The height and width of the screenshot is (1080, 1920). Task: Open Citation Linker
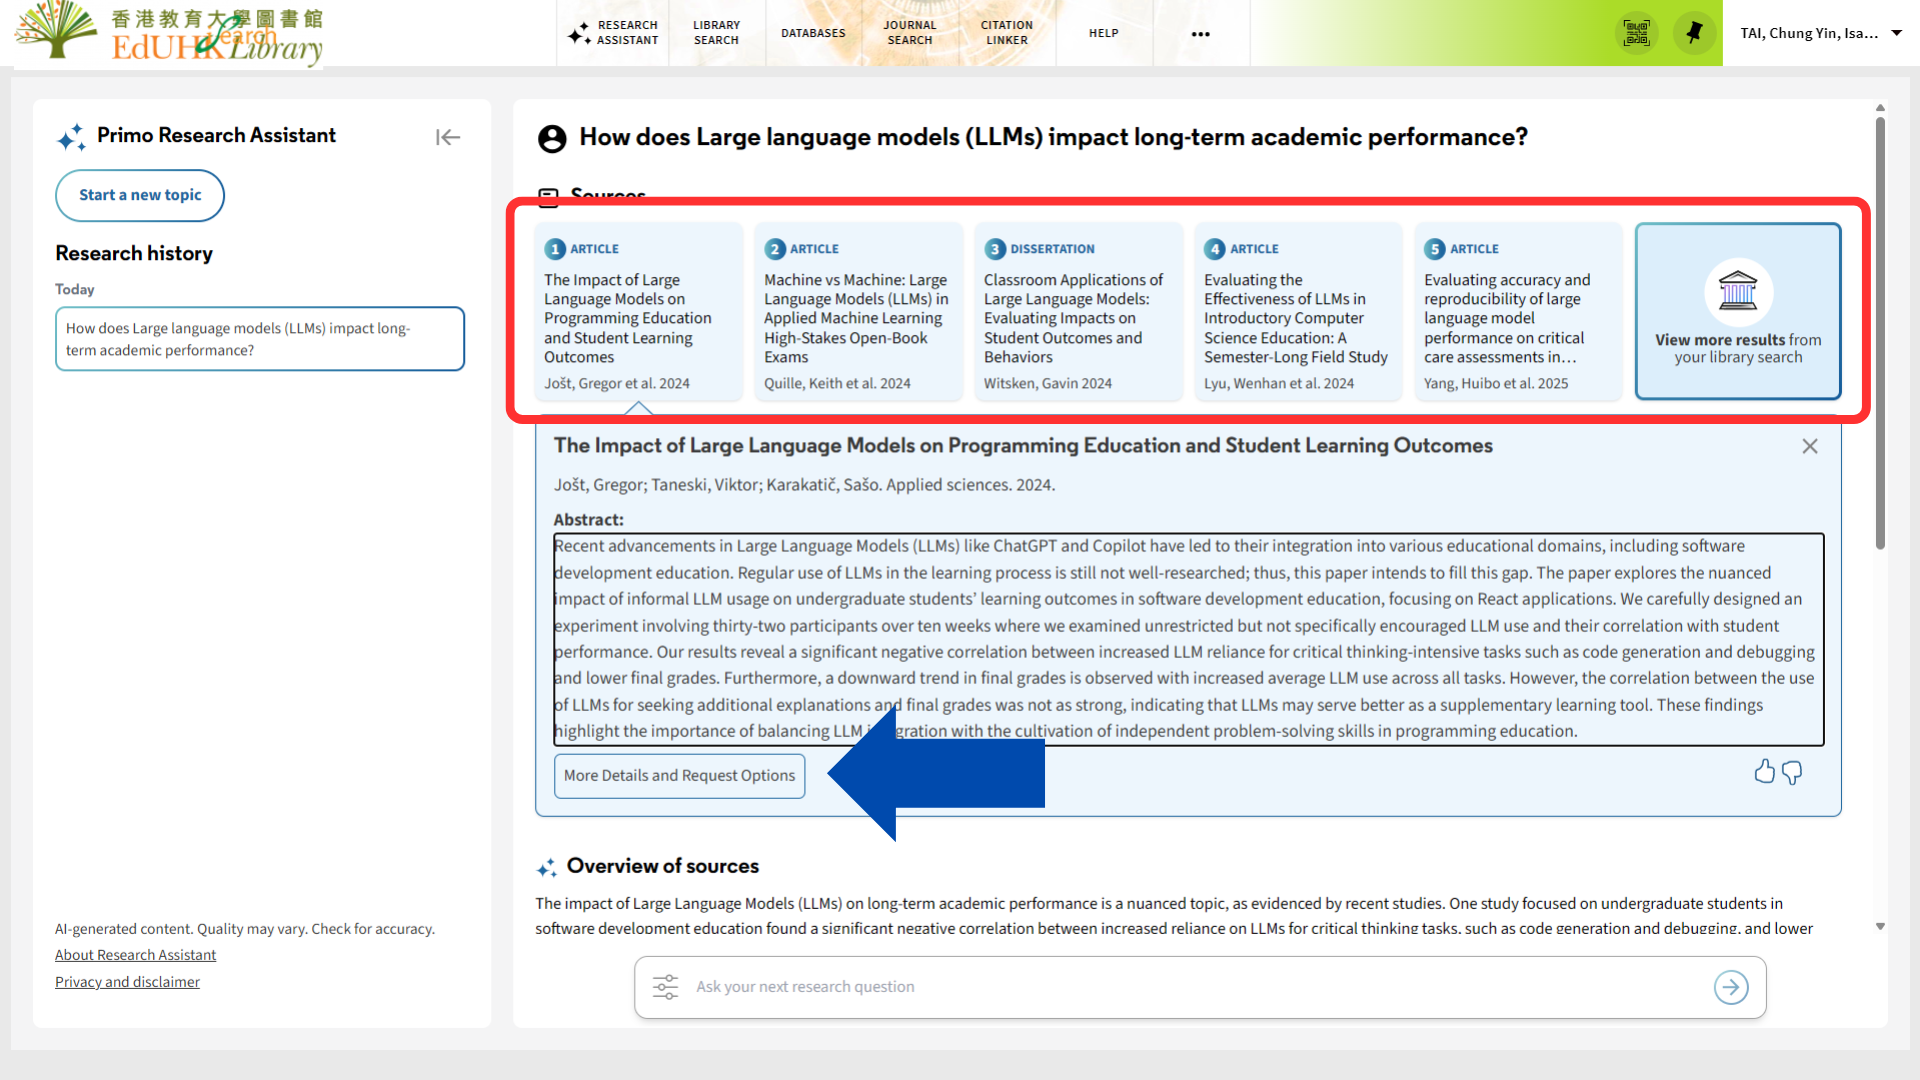1007,33
